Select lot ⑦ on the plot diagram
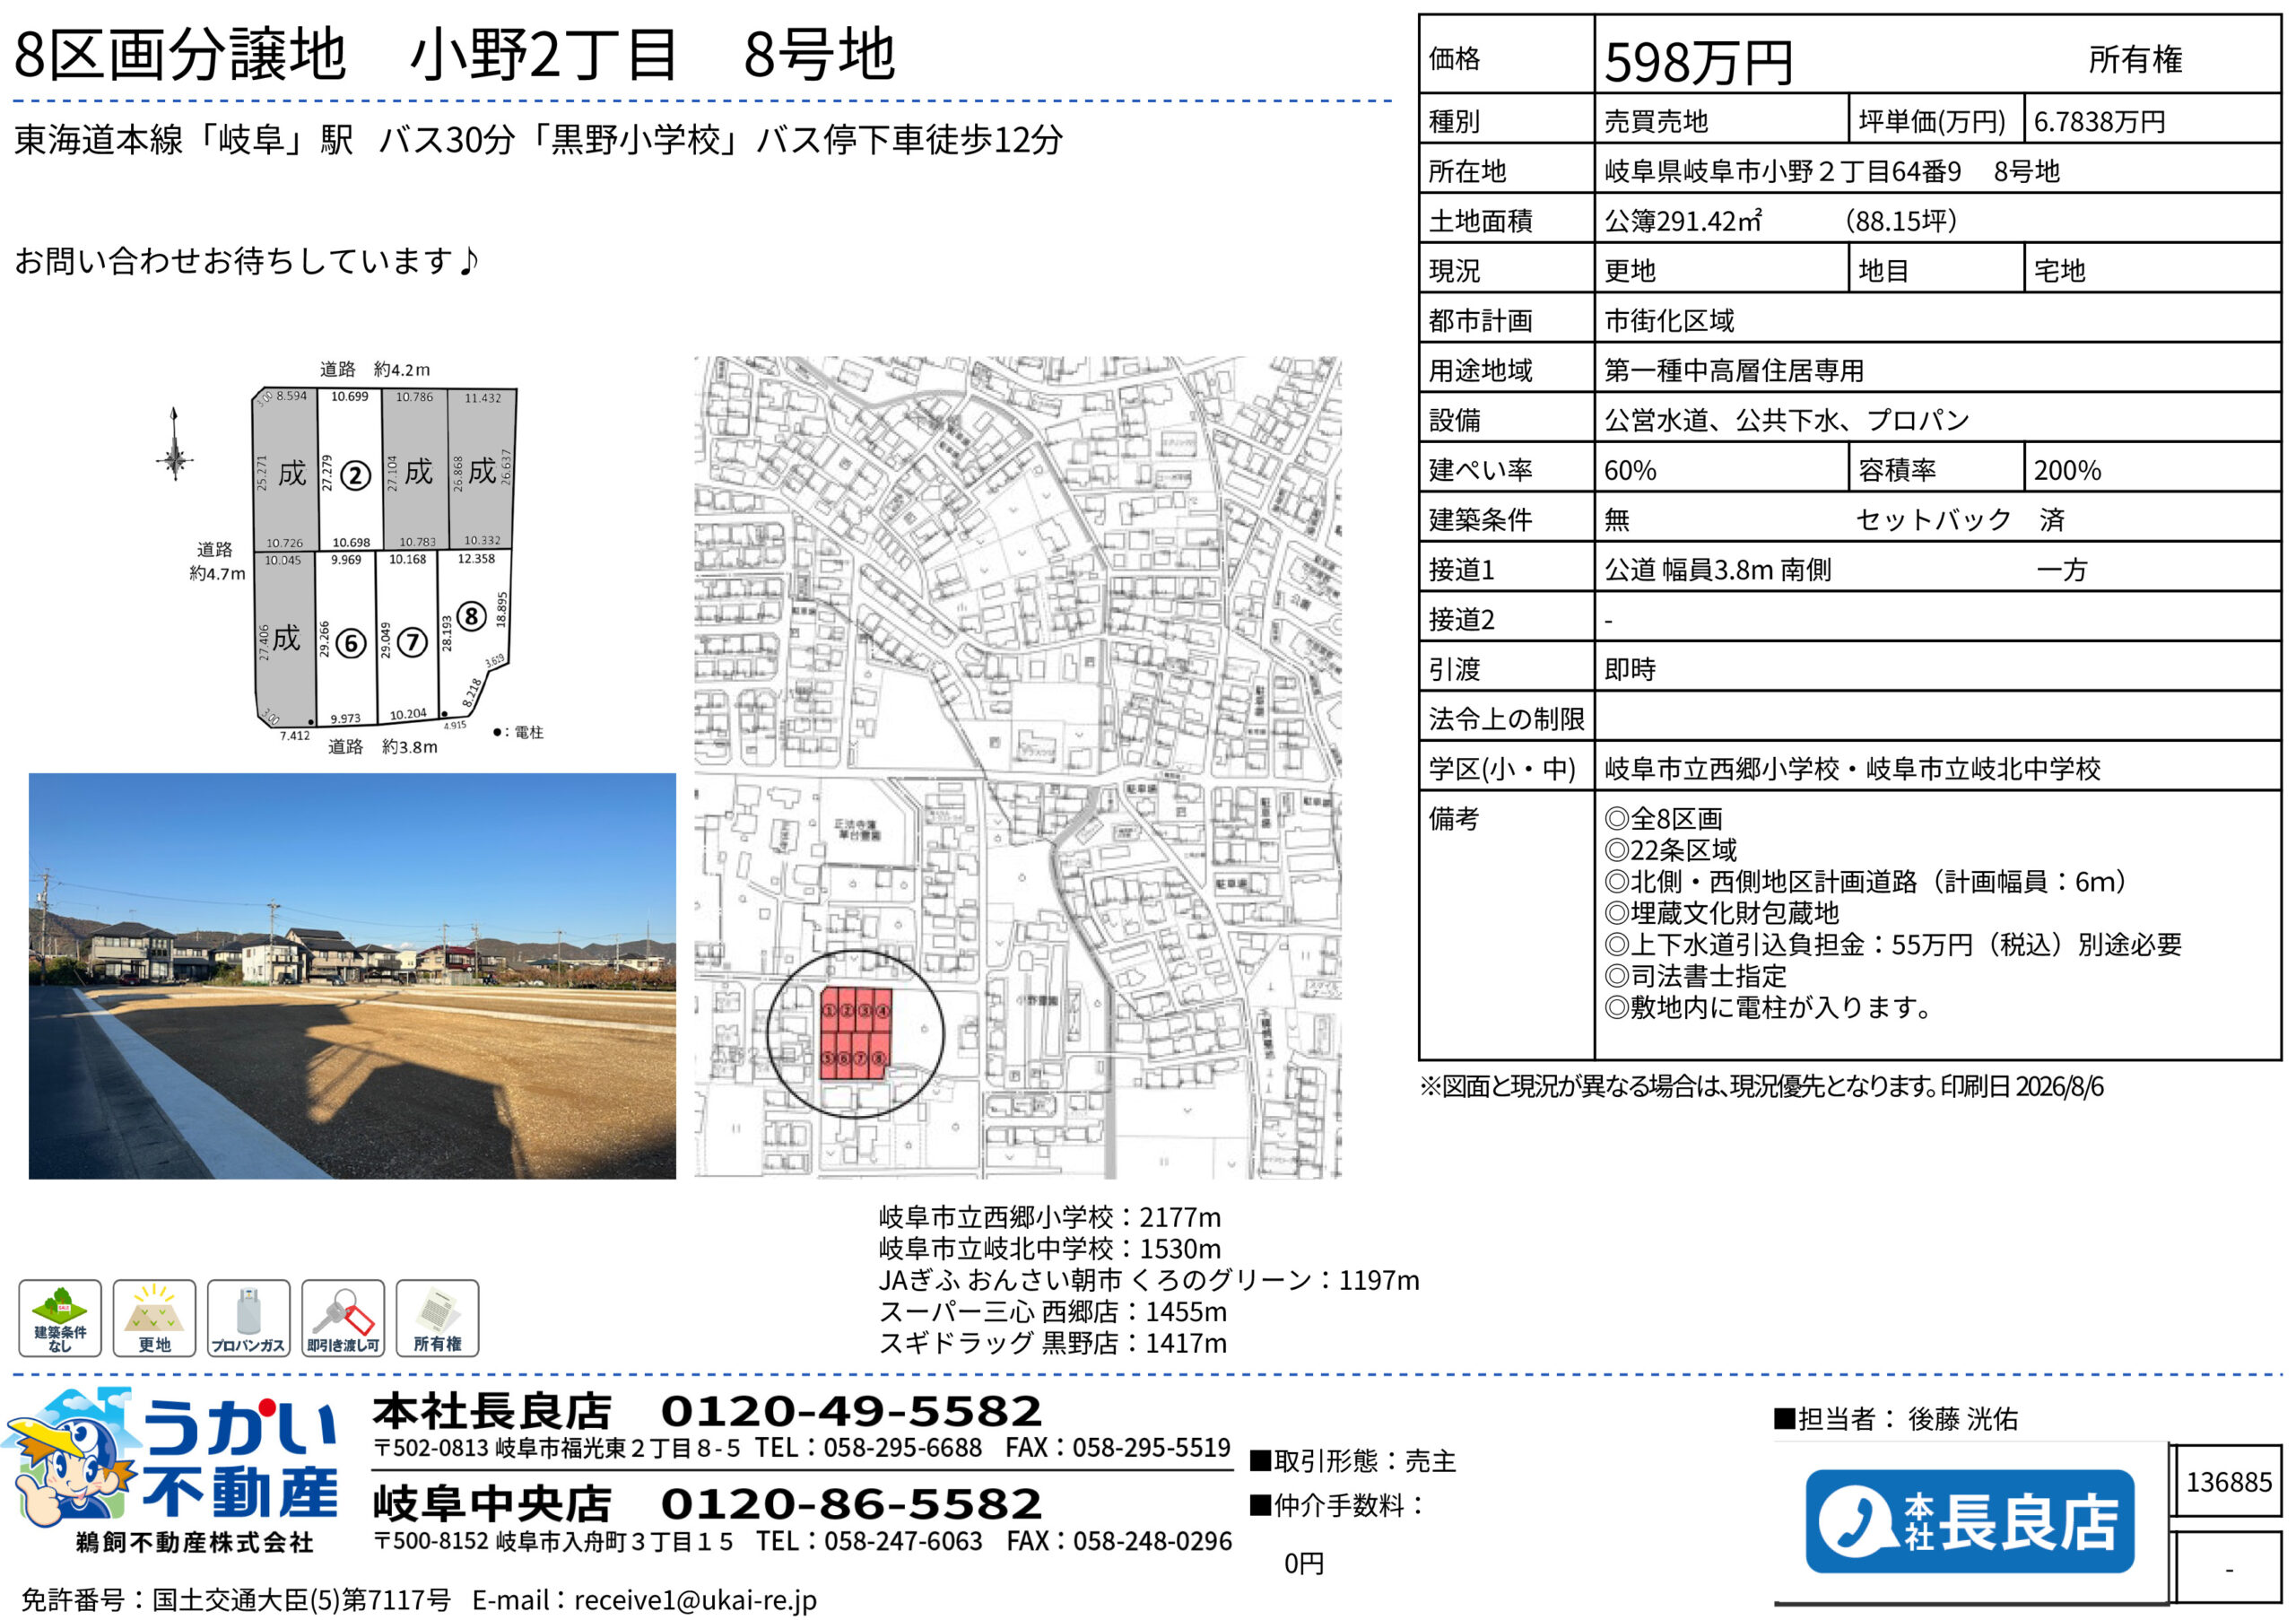Image resolution: width=2296 pixels, height=1620 pixels. coord(412,642)
